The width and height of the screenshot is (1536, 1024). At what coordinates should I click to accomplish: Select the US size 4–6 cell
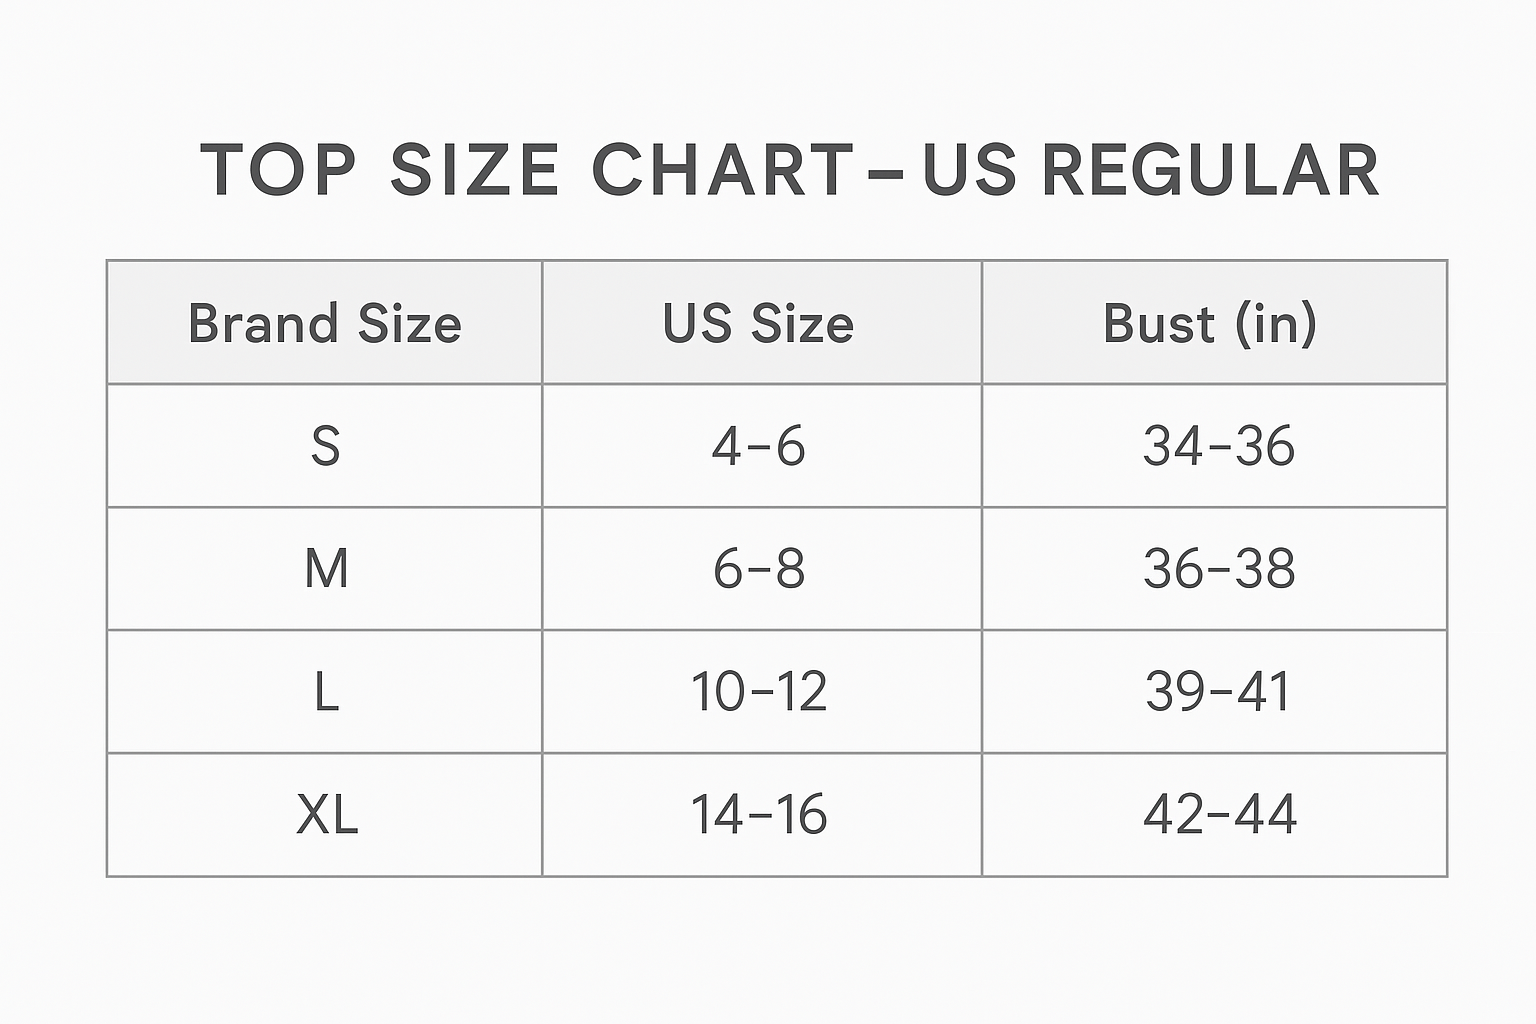pos(759,446)
